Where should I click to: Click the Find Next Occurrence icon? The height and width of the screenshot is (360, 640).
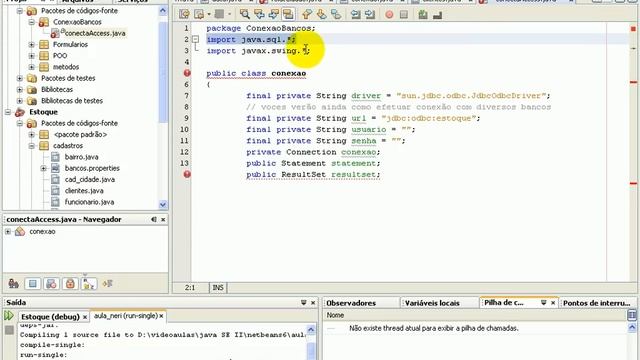point(273,15)
